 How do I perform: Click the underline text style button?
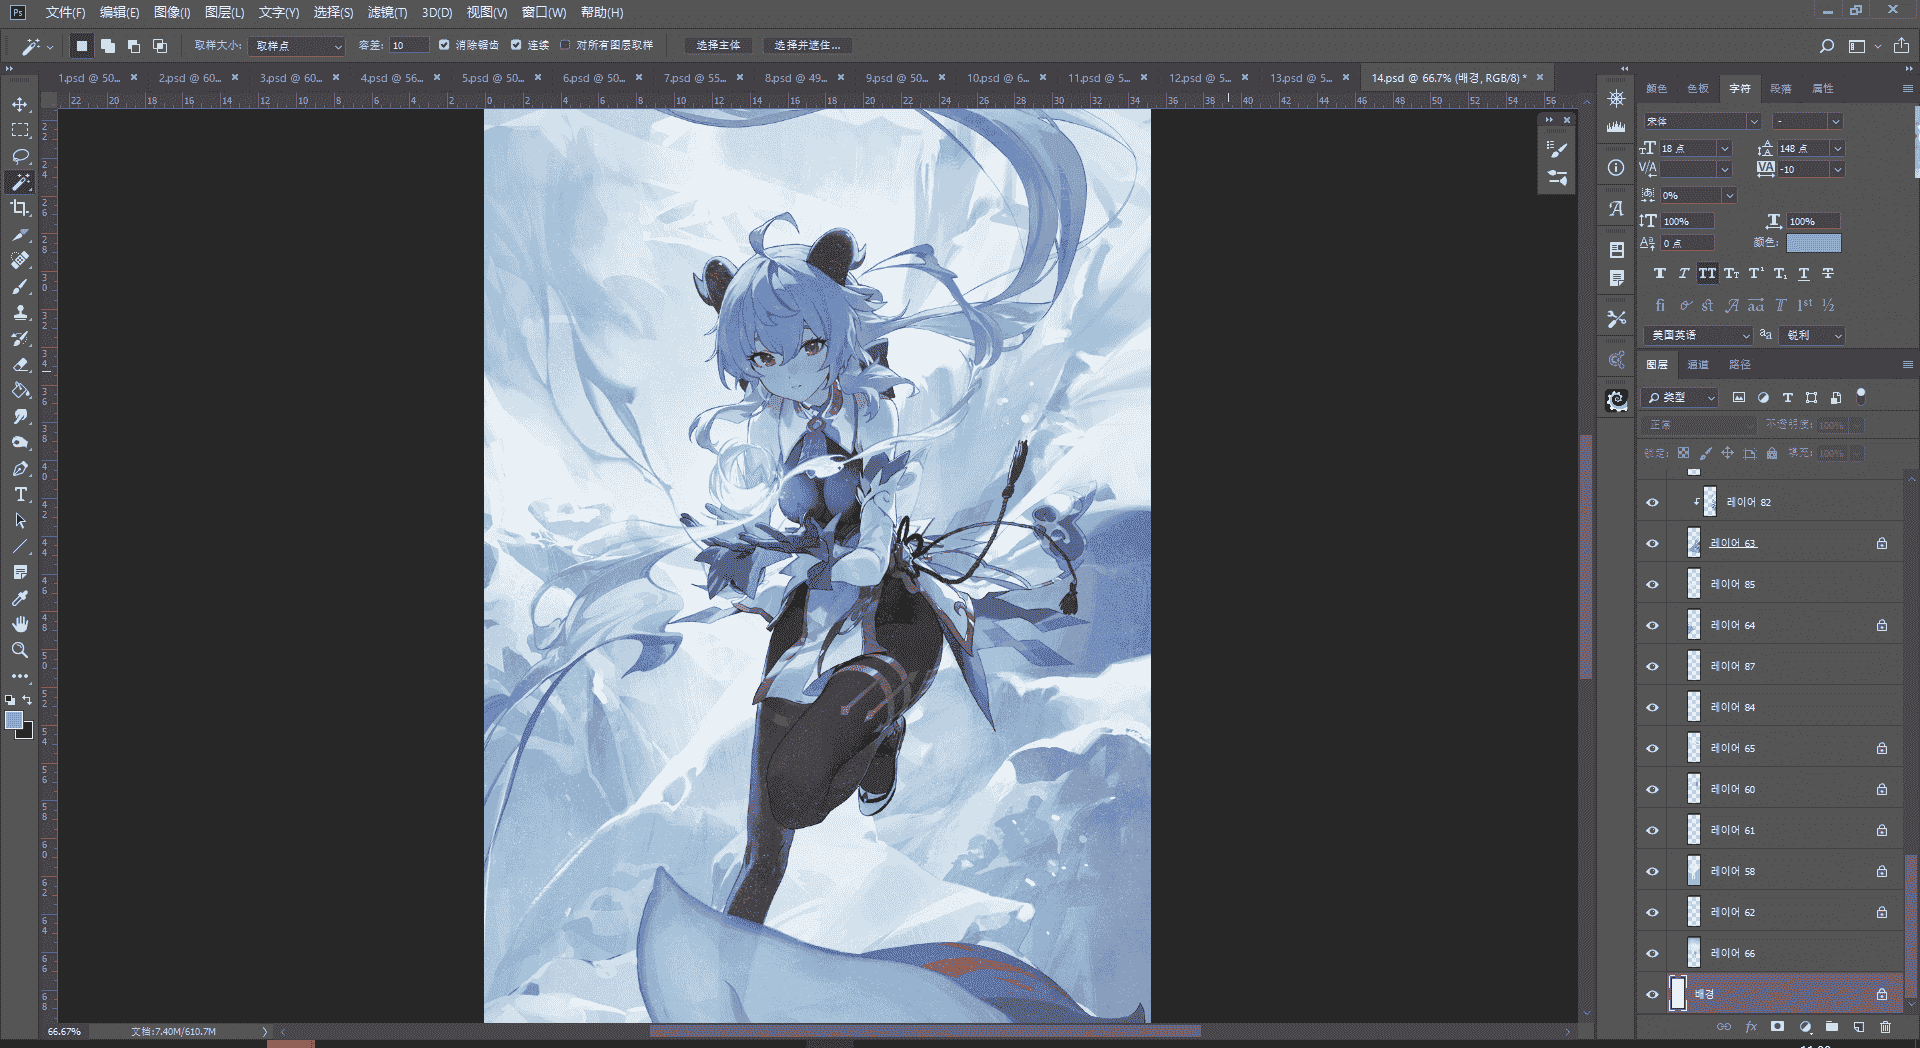1804,273
